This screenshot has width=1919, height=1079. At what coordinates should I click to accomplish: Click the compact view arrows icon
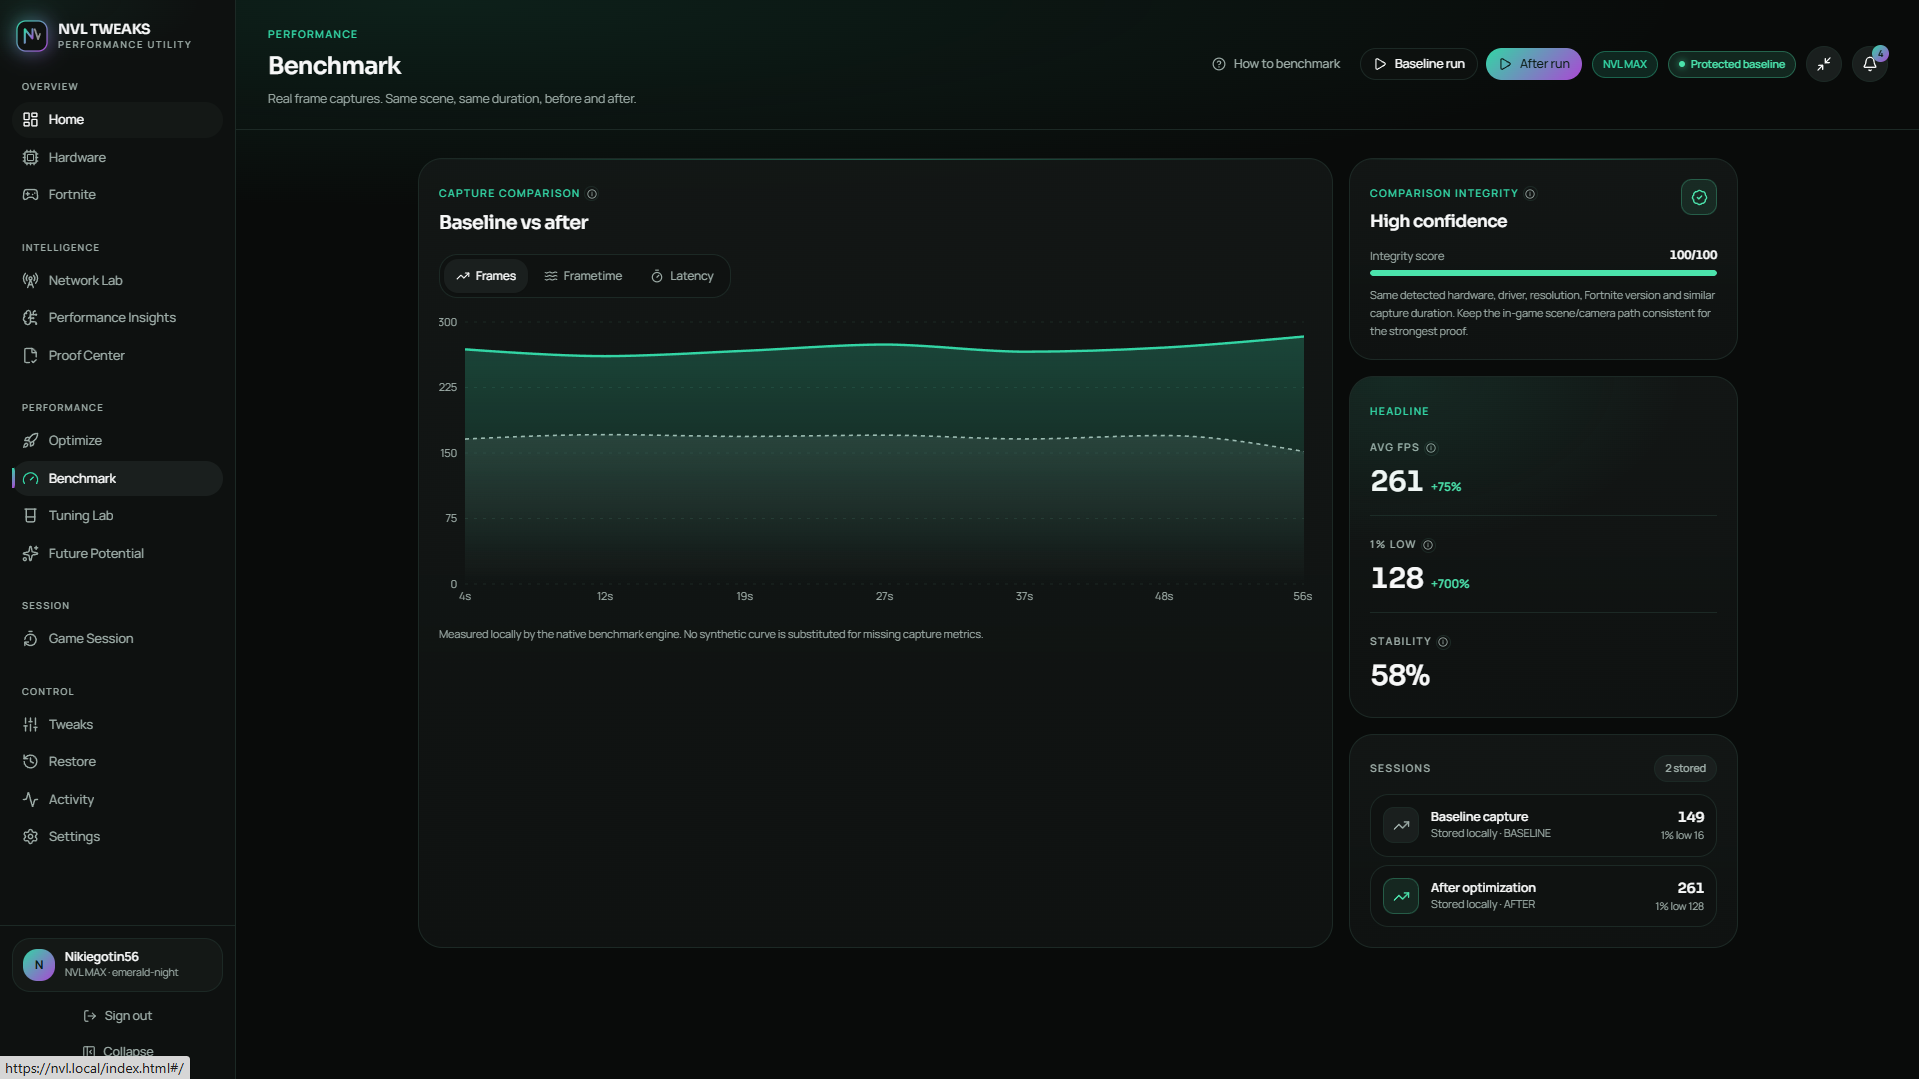click(x=1824, y=64)
